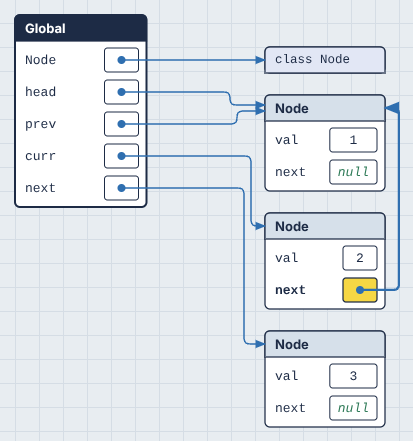Click header of Node with val 2
413x441 pixels.
pyautogui.click(x=325, y=226)
